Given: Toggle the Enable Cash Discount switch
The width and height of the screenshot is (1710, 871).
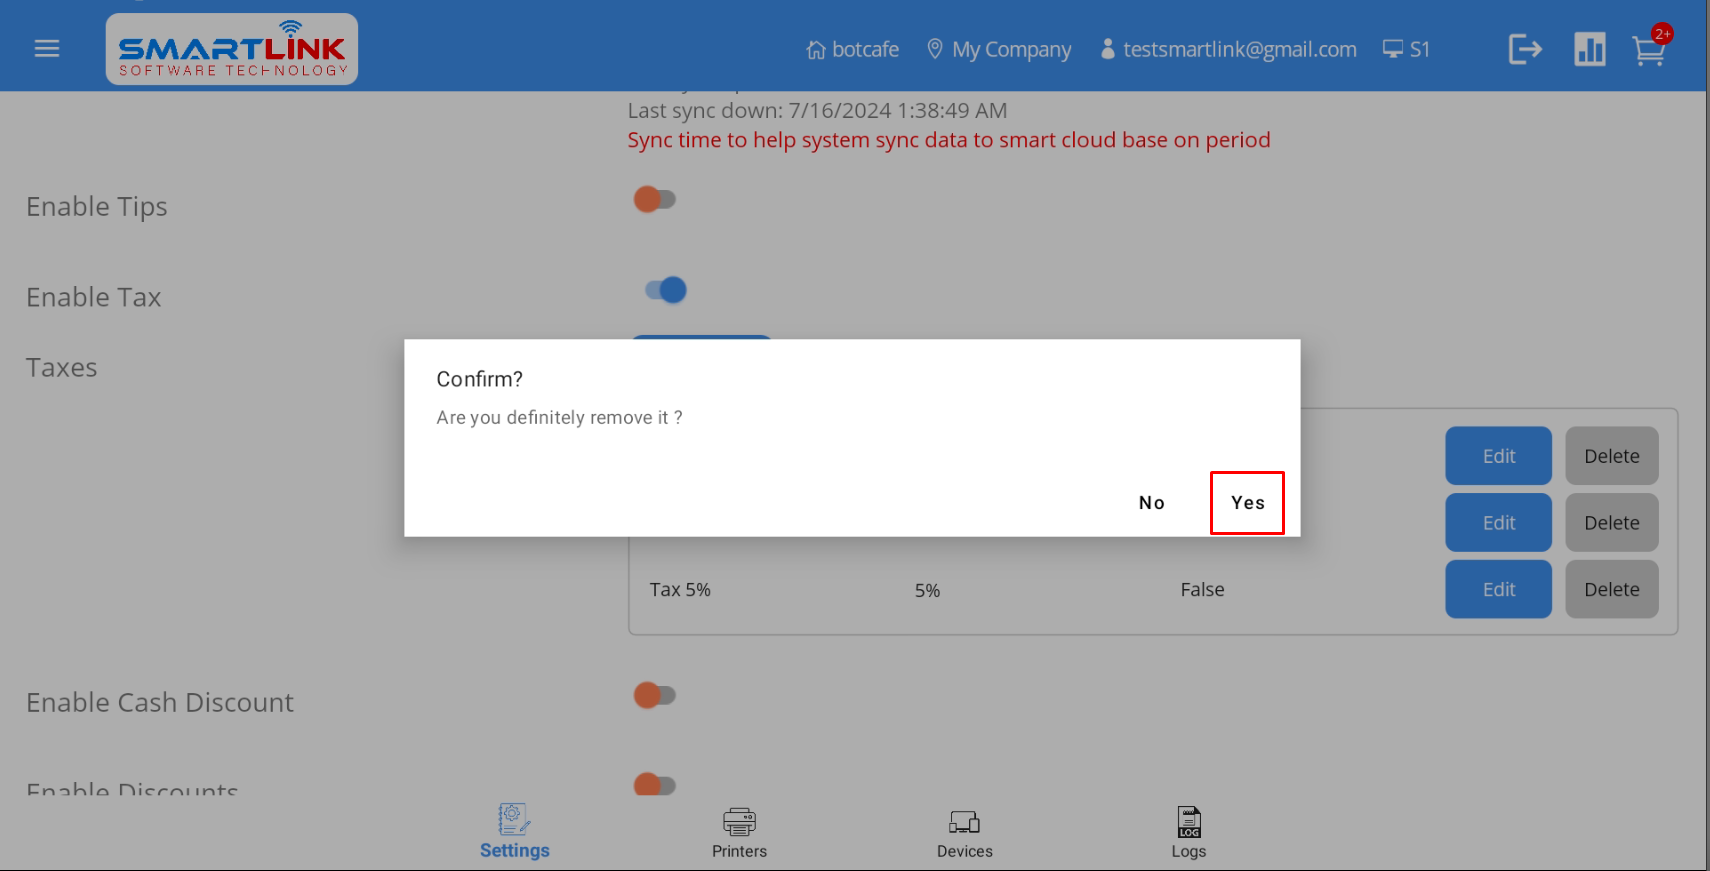Looking at the screenshot, I should (655, 695).
